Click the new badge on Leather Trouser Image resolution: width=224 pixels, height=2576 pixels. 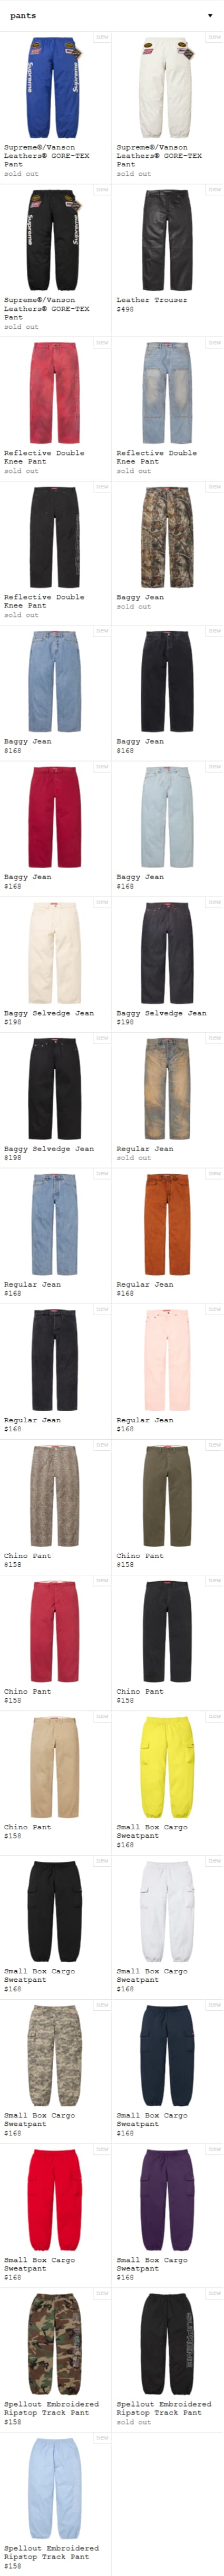pos(214,189)
